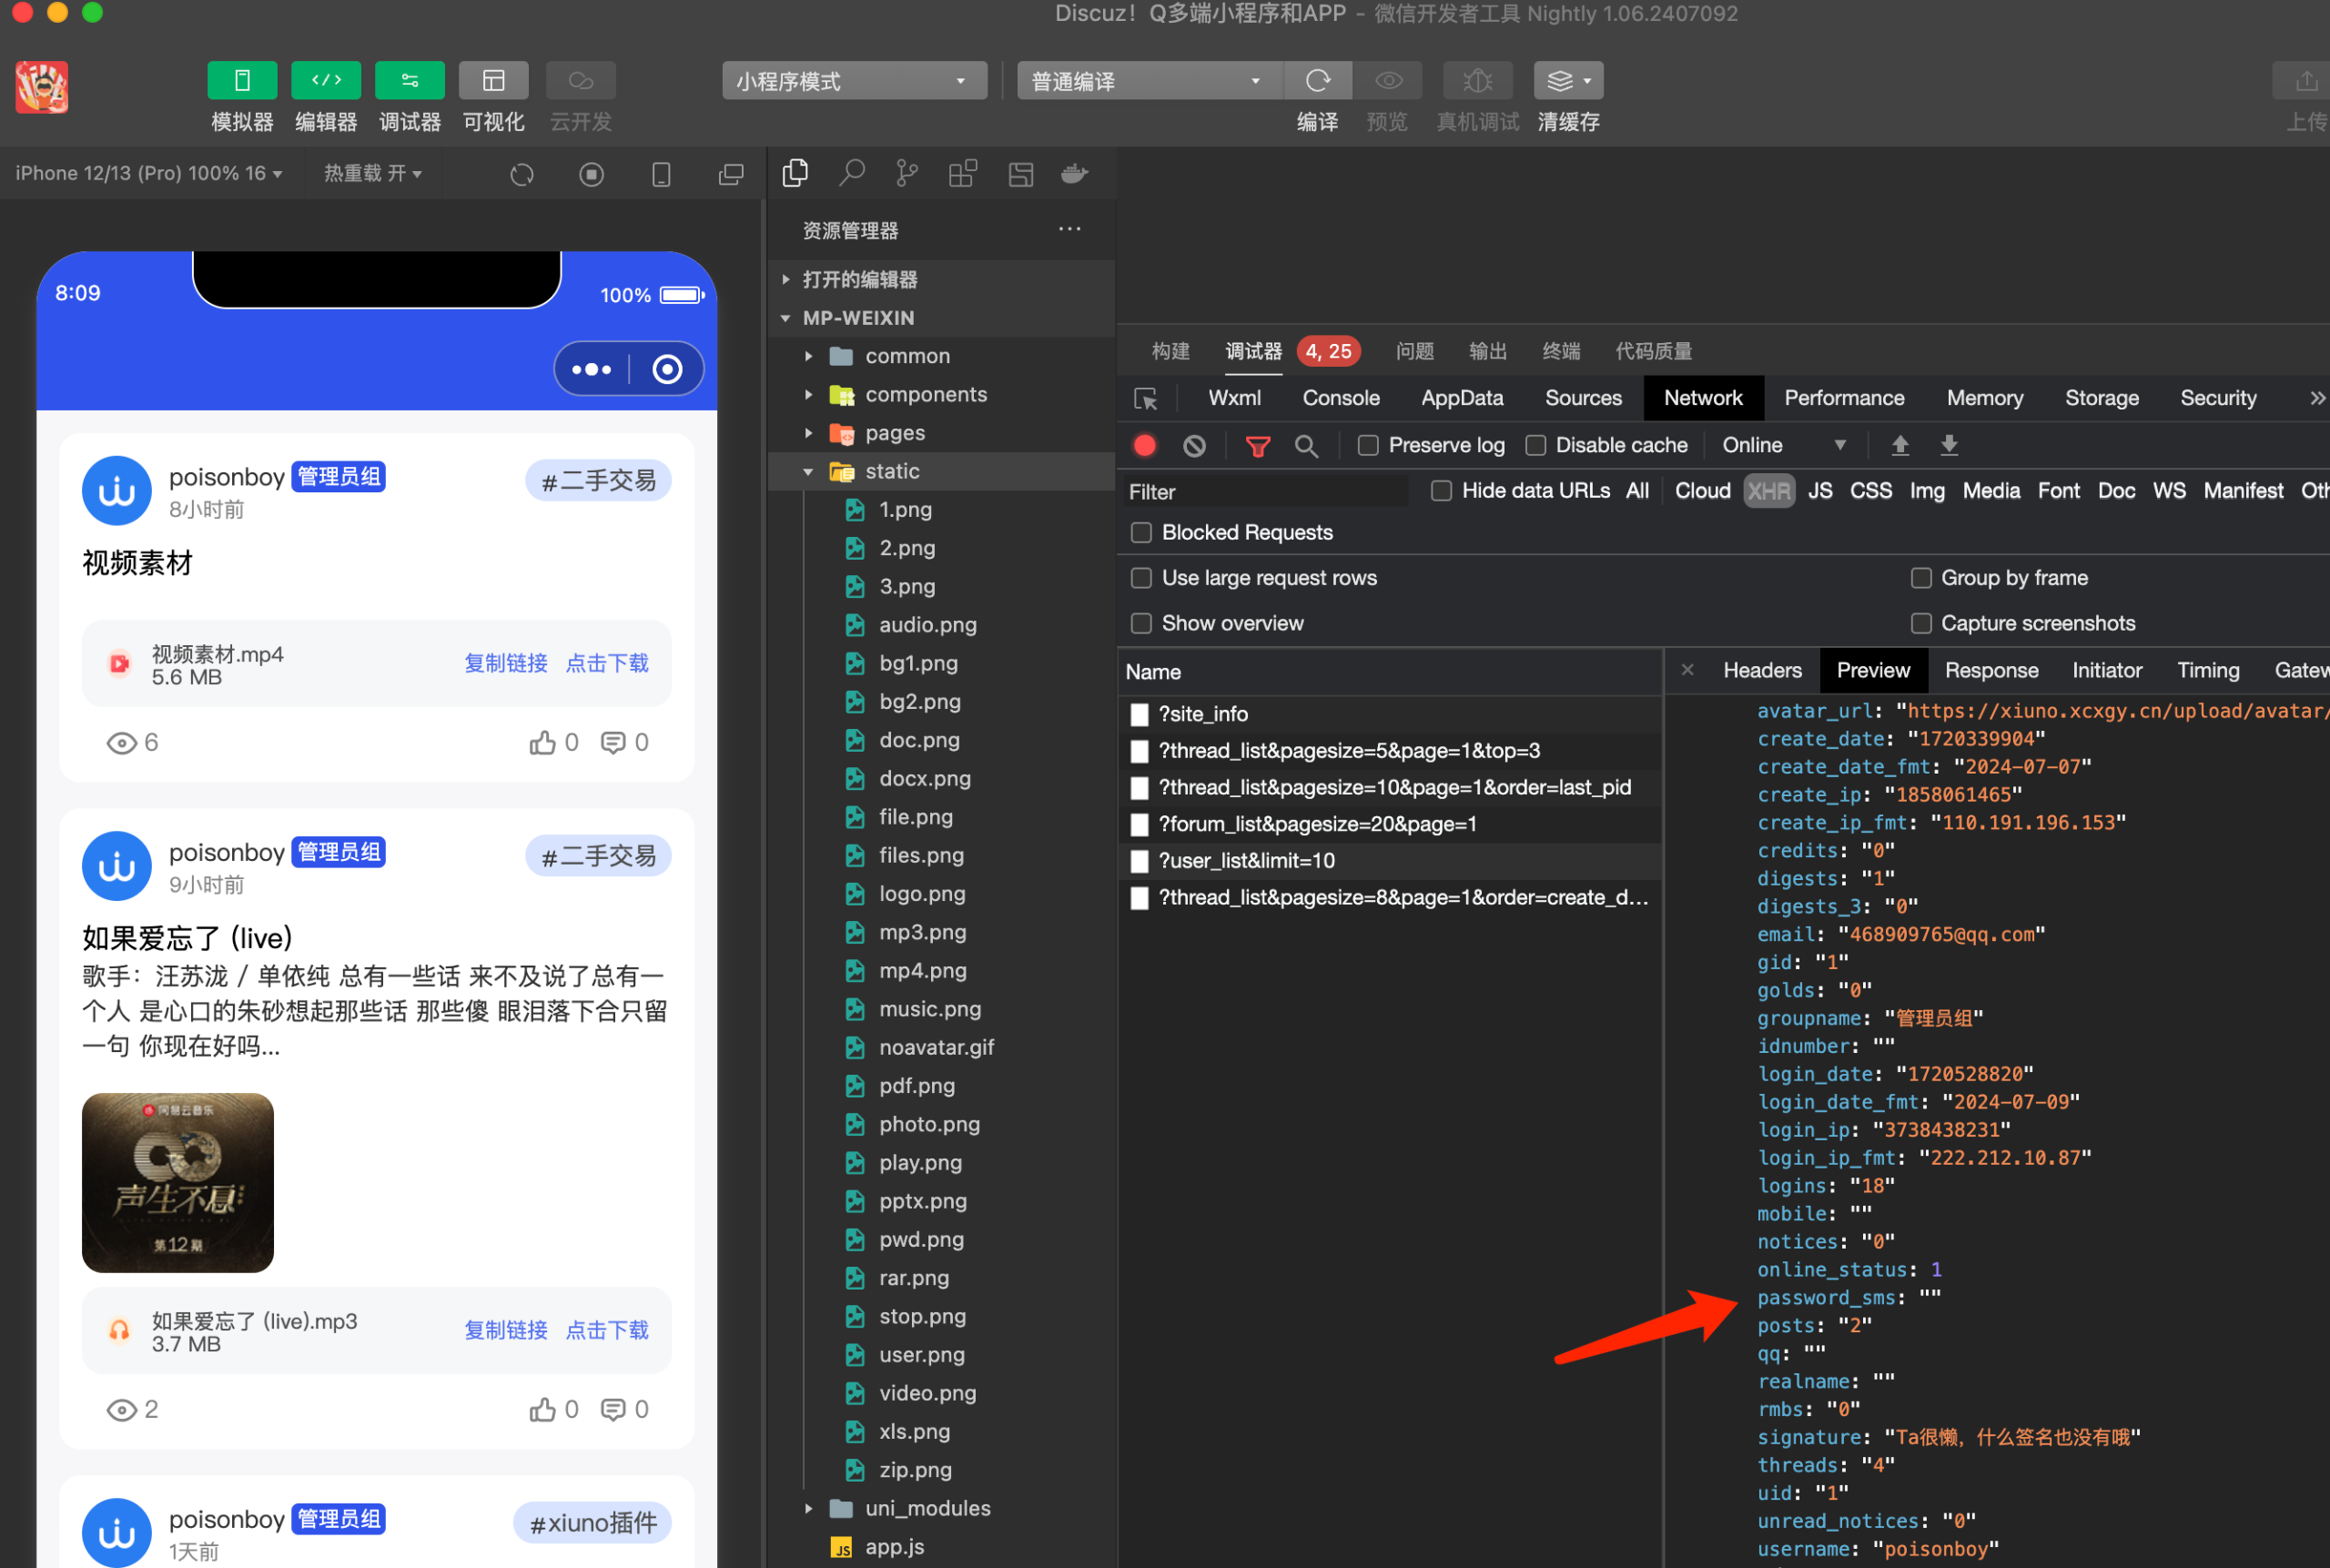Click the network search magnifier icon

(x=1306, y=446)
